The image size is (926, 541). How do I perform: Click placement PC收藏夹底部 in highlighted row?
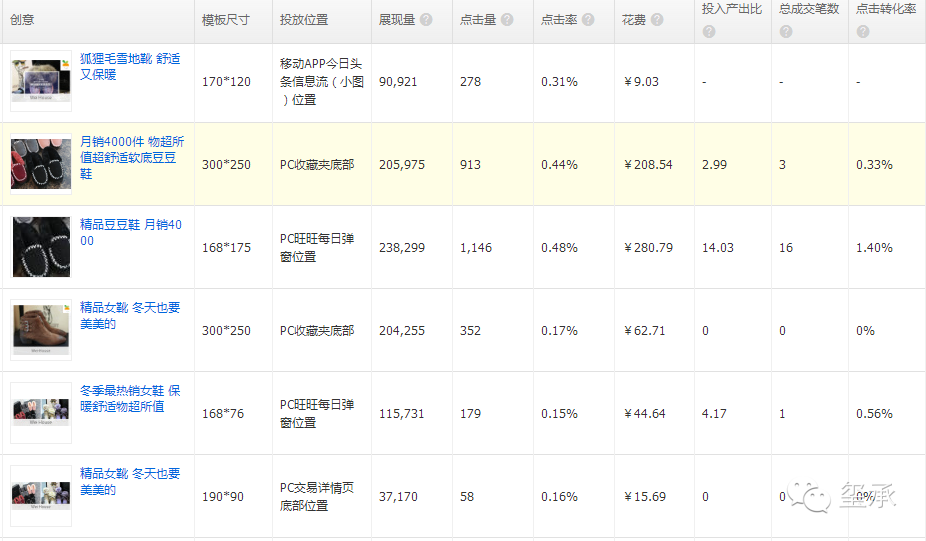tap(317, 165)
